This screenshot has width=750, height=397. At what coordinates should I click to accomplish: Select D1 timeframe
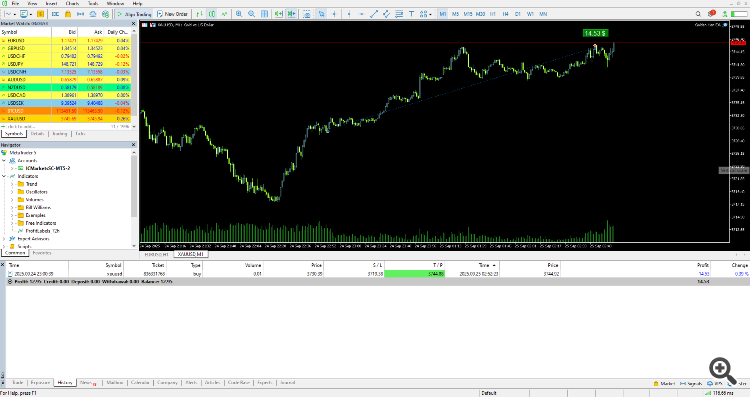[518, 14]
